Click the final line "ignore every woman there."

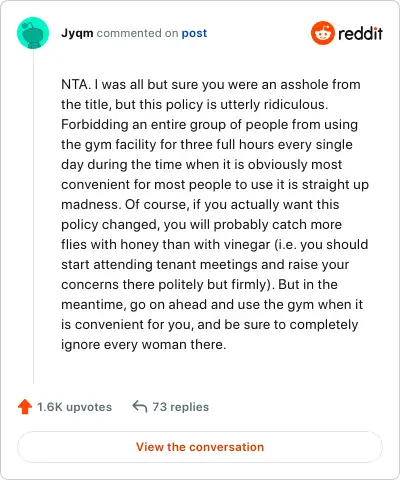coord(144,345)
